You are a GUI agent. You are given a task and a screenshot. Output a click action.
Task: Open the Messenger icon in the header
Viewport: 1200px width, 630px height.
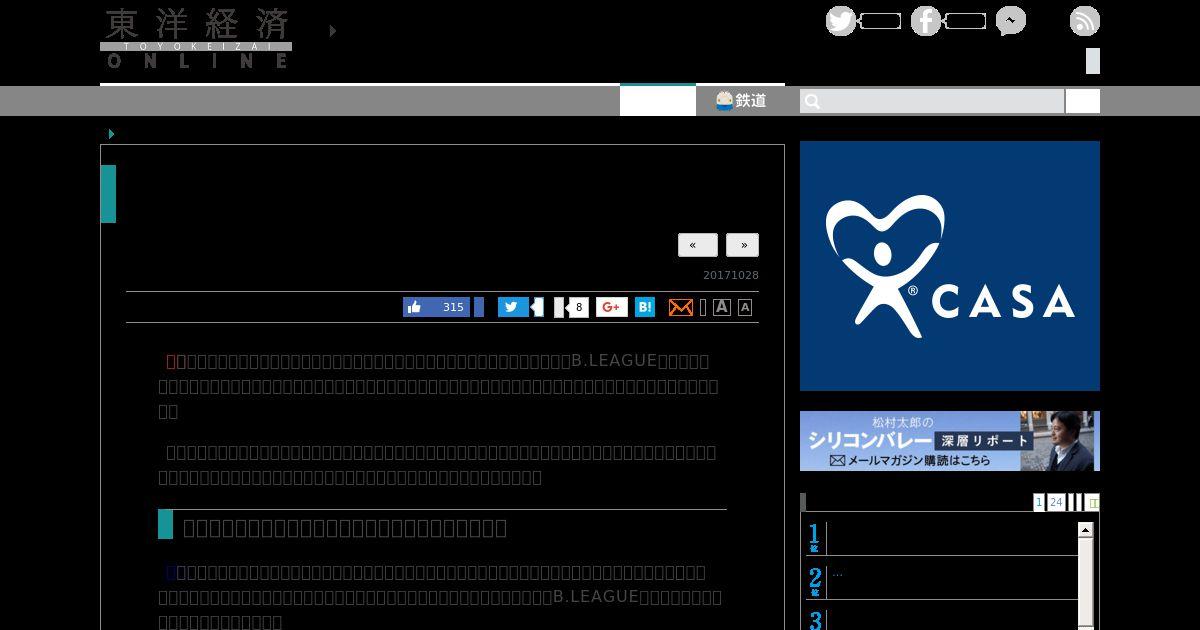pos(1011,21)
